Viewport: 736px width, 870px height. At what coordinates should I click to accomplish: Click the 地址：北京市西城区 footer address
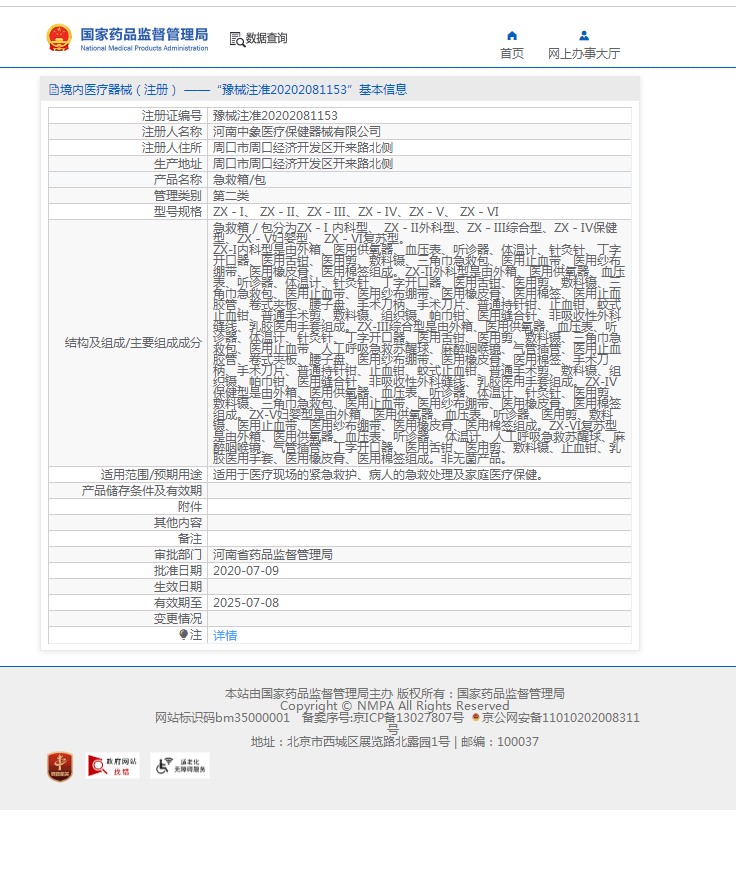[395, 742]
